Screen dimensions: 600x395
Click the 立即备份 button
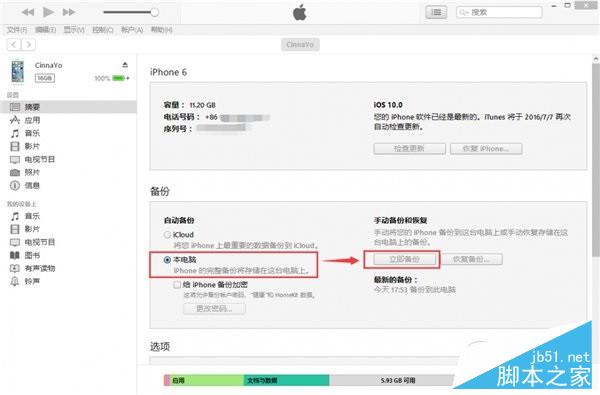[x=404, y=259]
